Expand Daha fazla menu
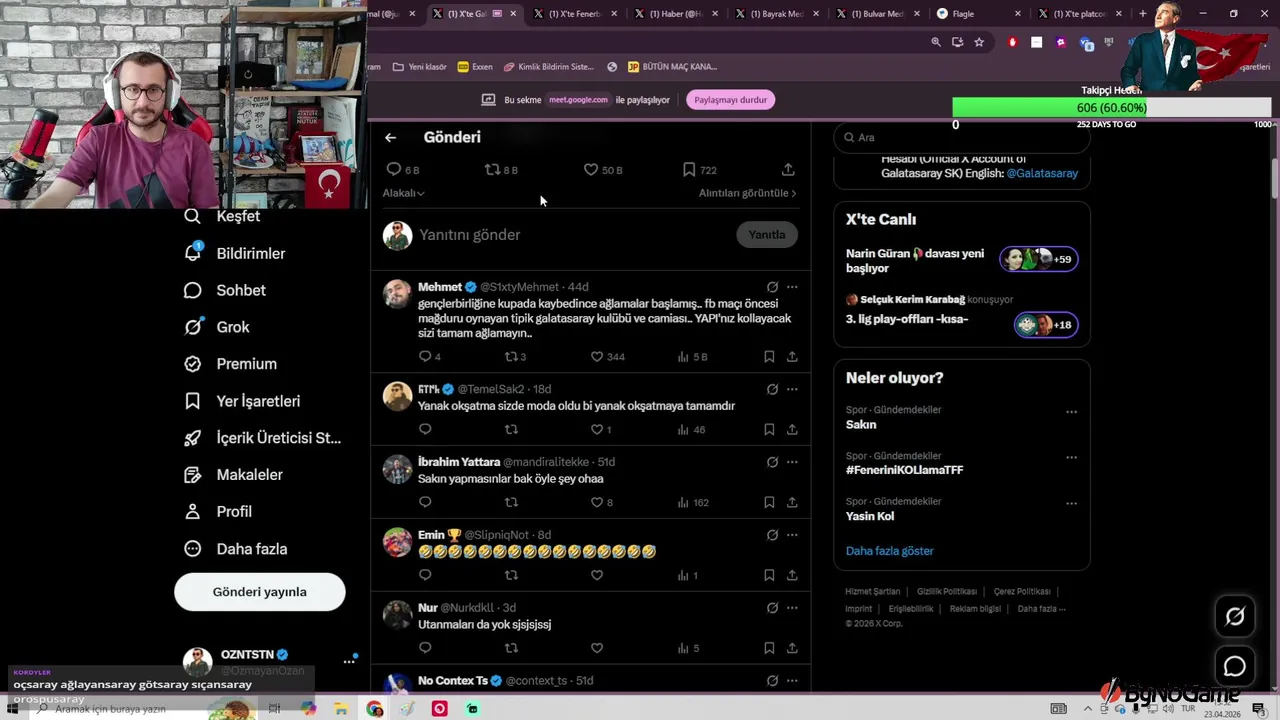Image resolution: width=1280 pixels, height=720 pixels. 236,549
